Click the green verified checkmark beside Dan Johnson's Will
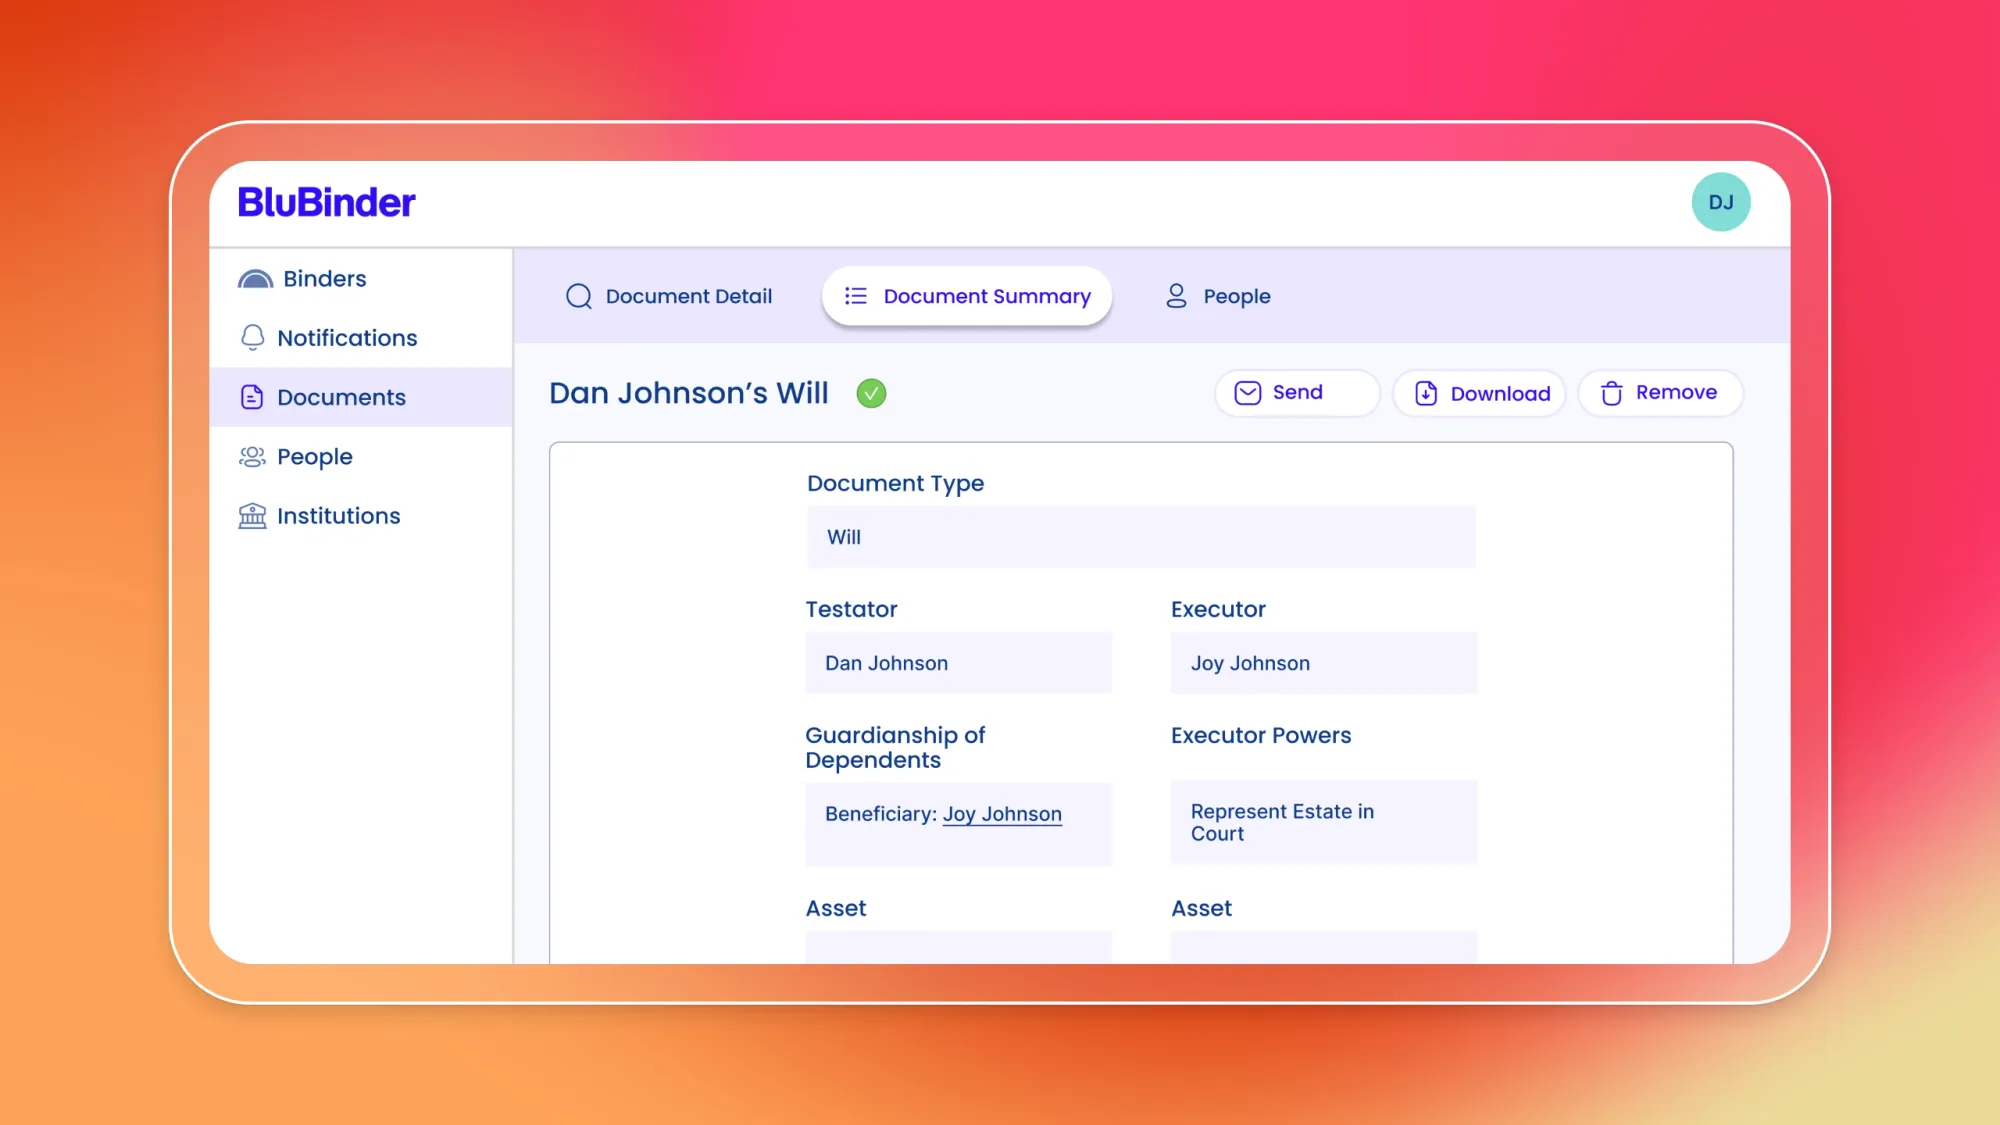The image size is (2000, 1125). pos(871,394)
